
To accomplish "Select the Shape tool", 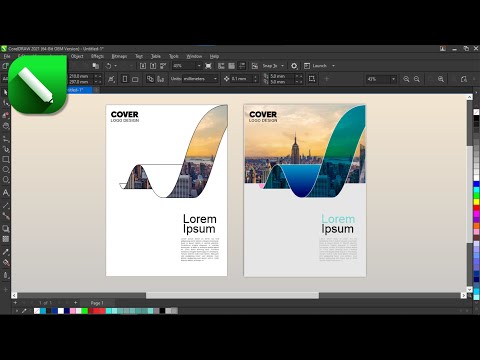I will tap(6, 103).
